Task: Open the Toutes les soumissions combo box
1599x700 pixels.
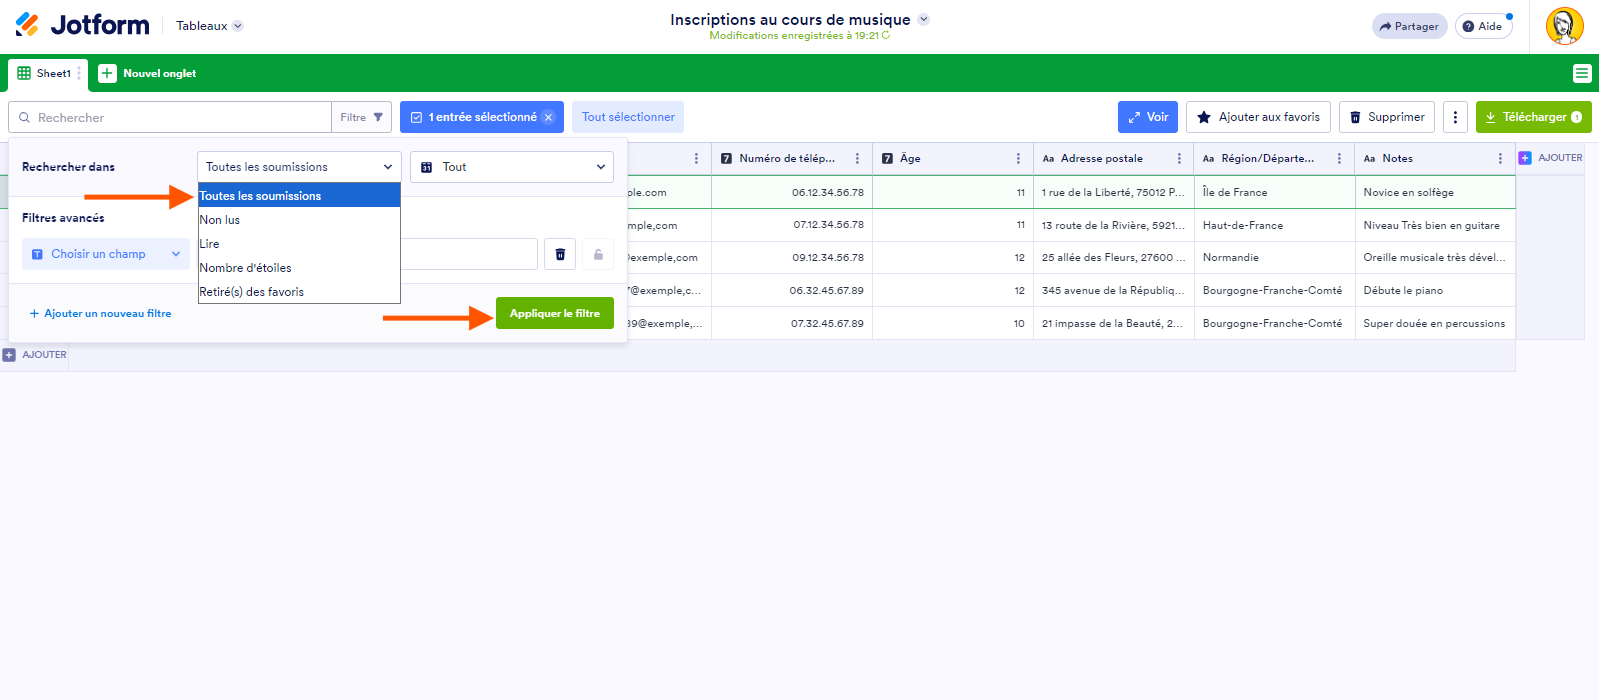Action: pos(299,167)
